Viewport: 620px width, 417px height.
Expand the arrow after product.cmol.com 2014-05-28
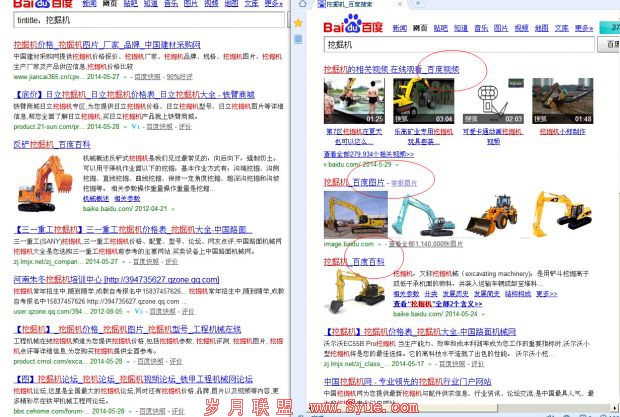[128, 361]
